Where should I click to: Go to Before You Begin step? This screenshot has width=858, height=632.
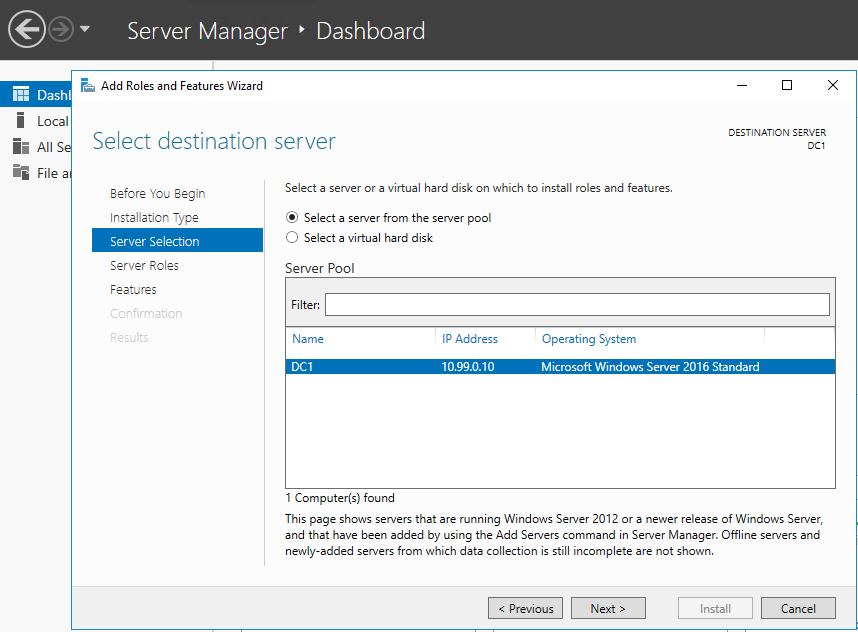(157, 194)
